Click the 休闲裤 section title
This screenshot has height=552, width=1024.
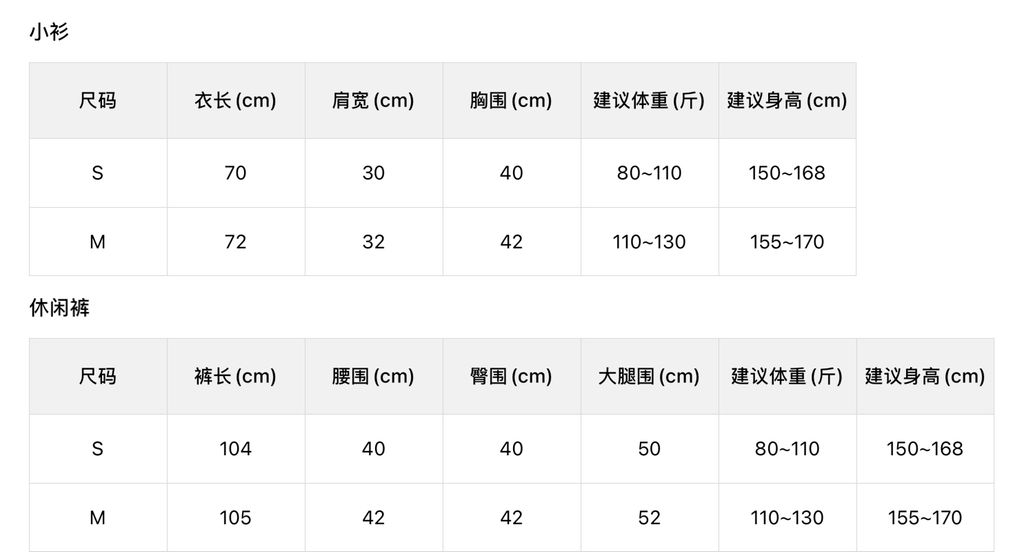pyautogui.click(x=59, y=308)
